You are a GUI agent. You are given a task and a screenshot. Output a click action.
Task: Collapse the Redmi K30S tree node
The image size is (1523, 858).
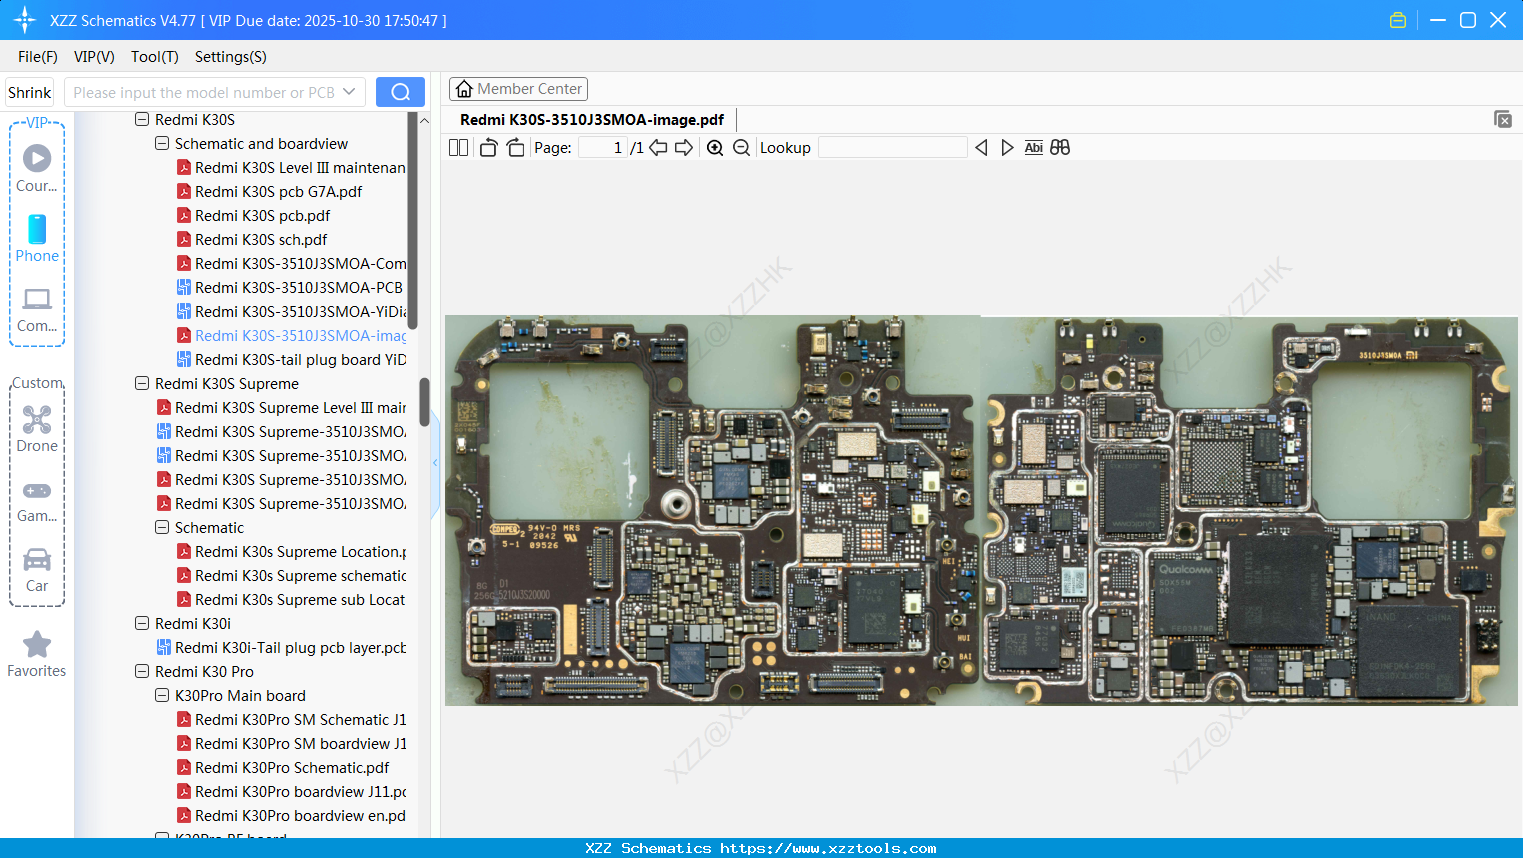pyautogui.click(x=141, y=119)
